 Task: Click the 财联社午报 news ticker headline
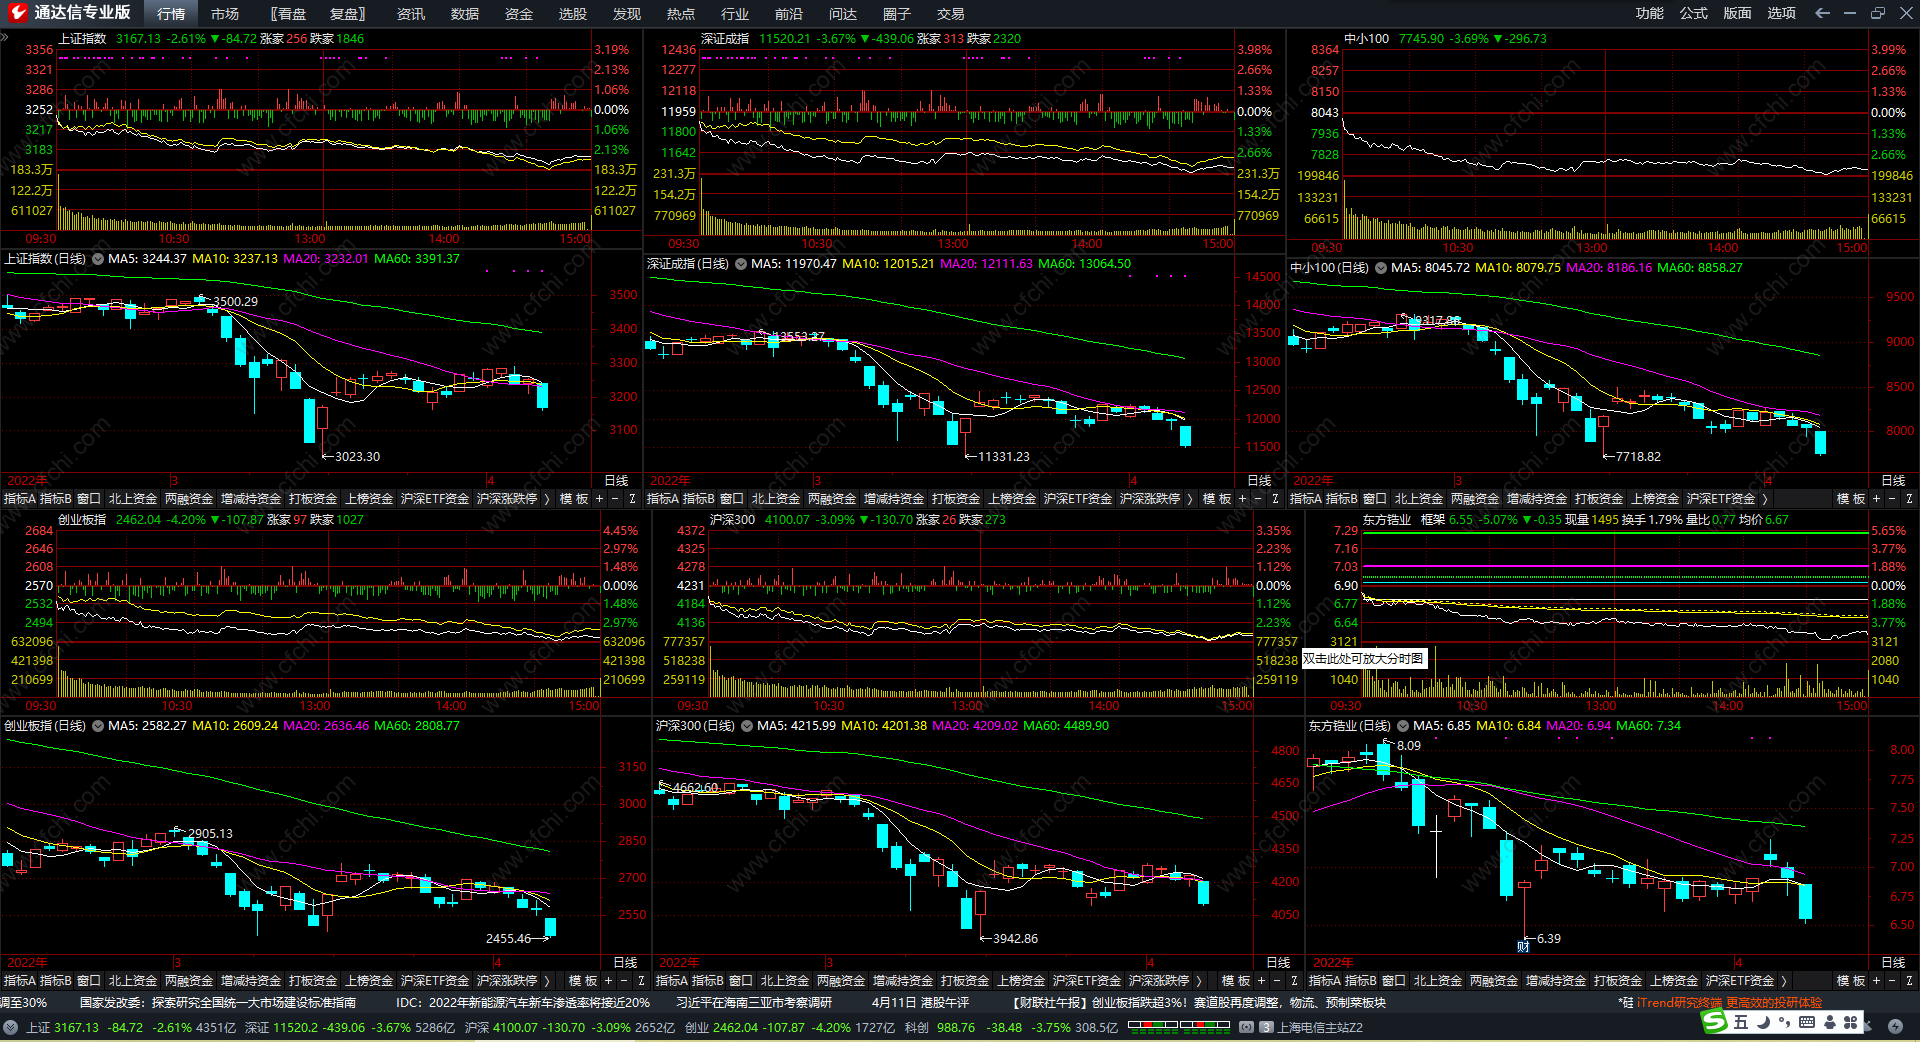click(x=1199, y=1002)
